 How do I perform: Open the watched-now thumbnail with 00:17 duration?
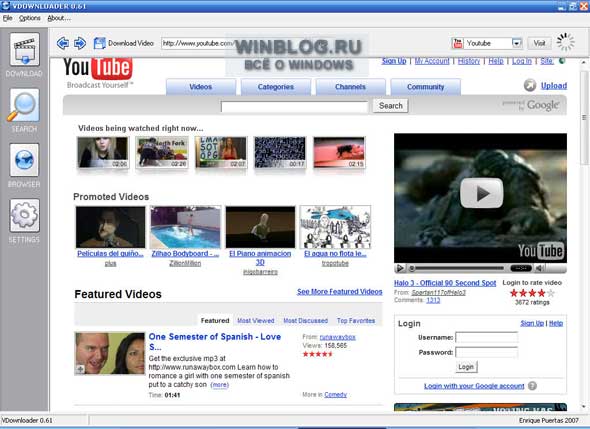(280, 152)
